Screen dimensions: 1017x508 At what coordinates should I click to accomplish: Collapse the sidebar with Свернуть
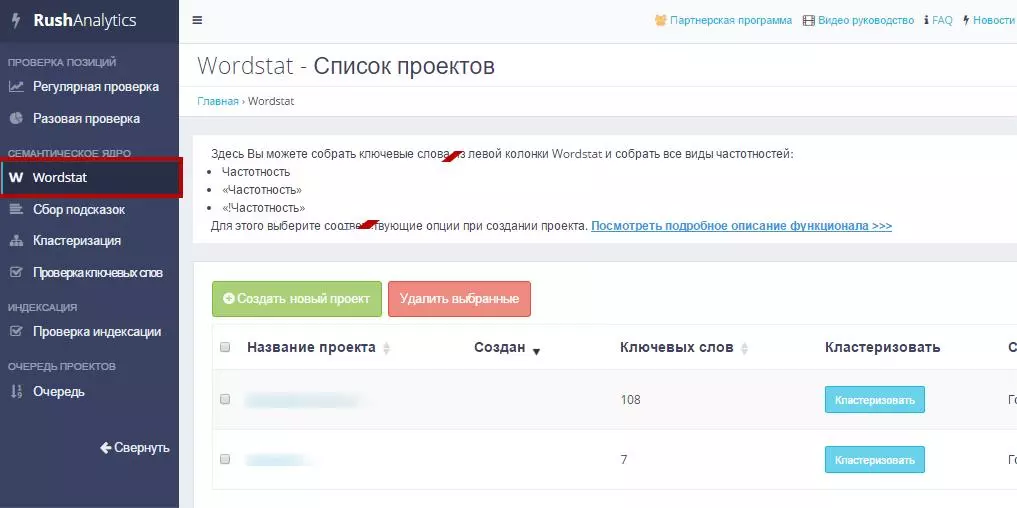click(x=134, y=448)
